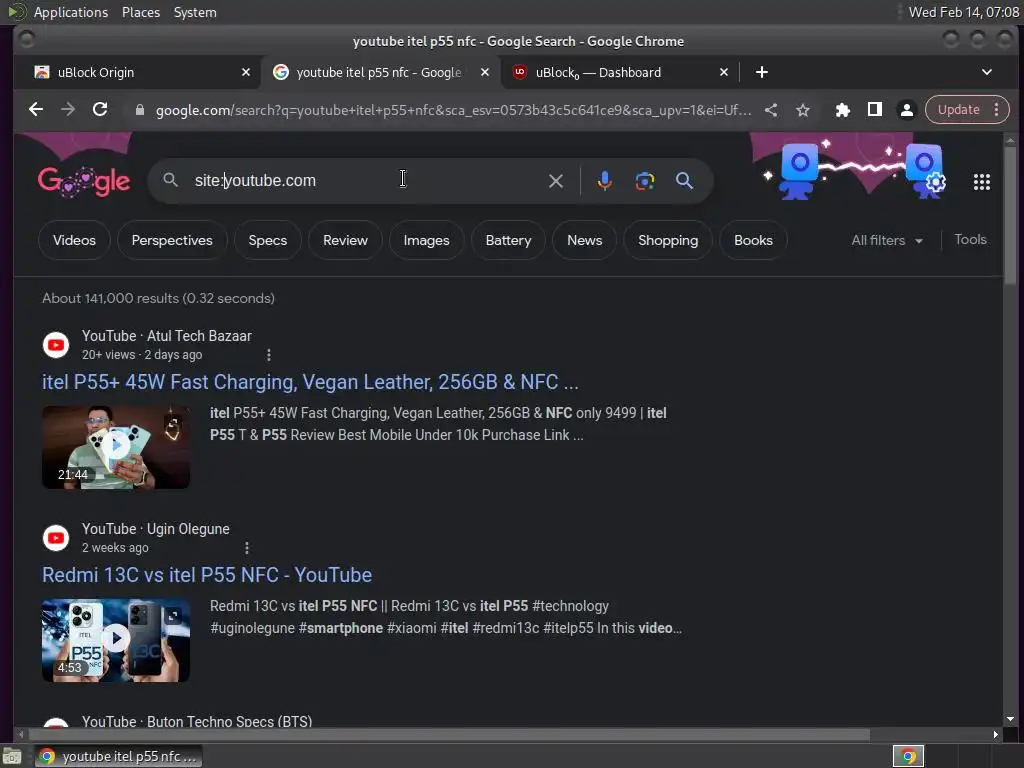Select the youtube itel p55 nfc tab
Screen dimensions: 1024x768
pyautogui.click(x=378, y=72)
